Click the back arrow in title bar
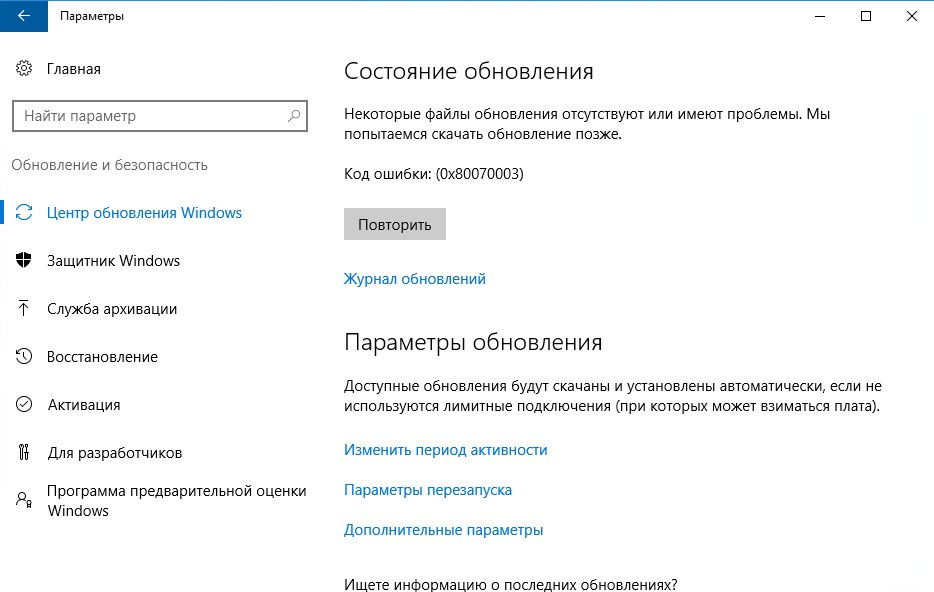Screen dimensions: 934x592 (x=23, y=16)
